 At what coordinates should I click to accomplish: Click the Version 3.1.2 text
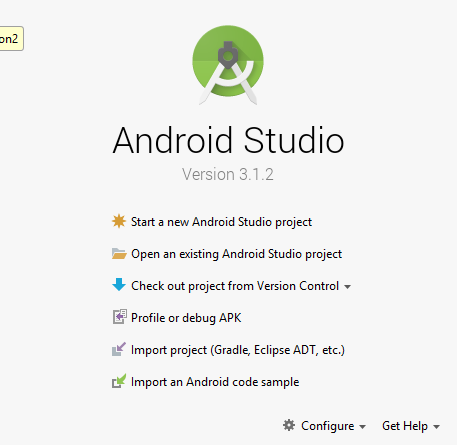(x=228, y=174)
